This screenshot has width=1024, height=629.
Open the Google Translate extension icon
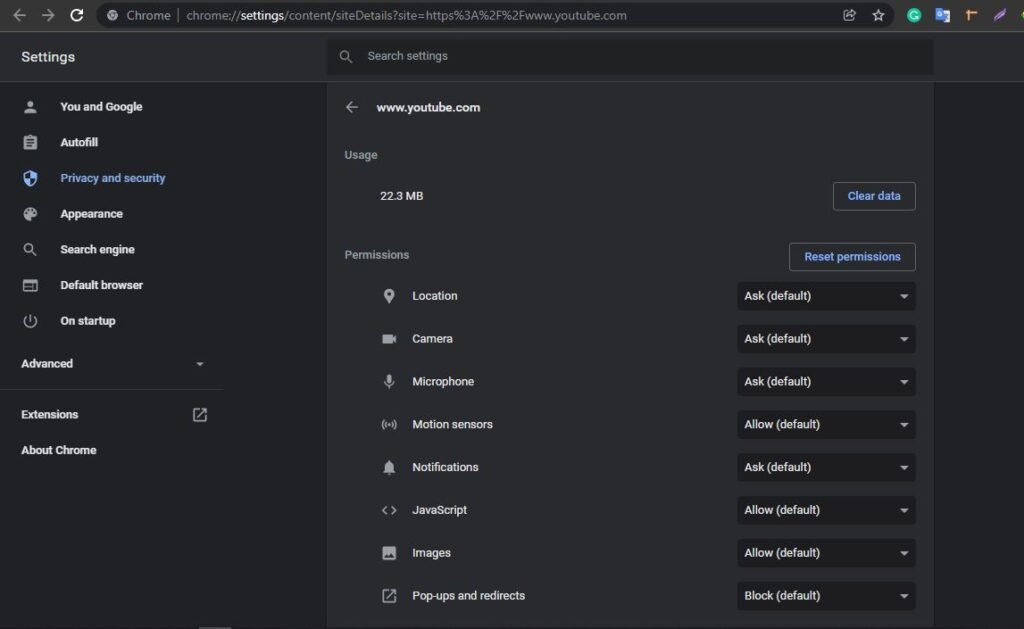click(x=942, y=15)
